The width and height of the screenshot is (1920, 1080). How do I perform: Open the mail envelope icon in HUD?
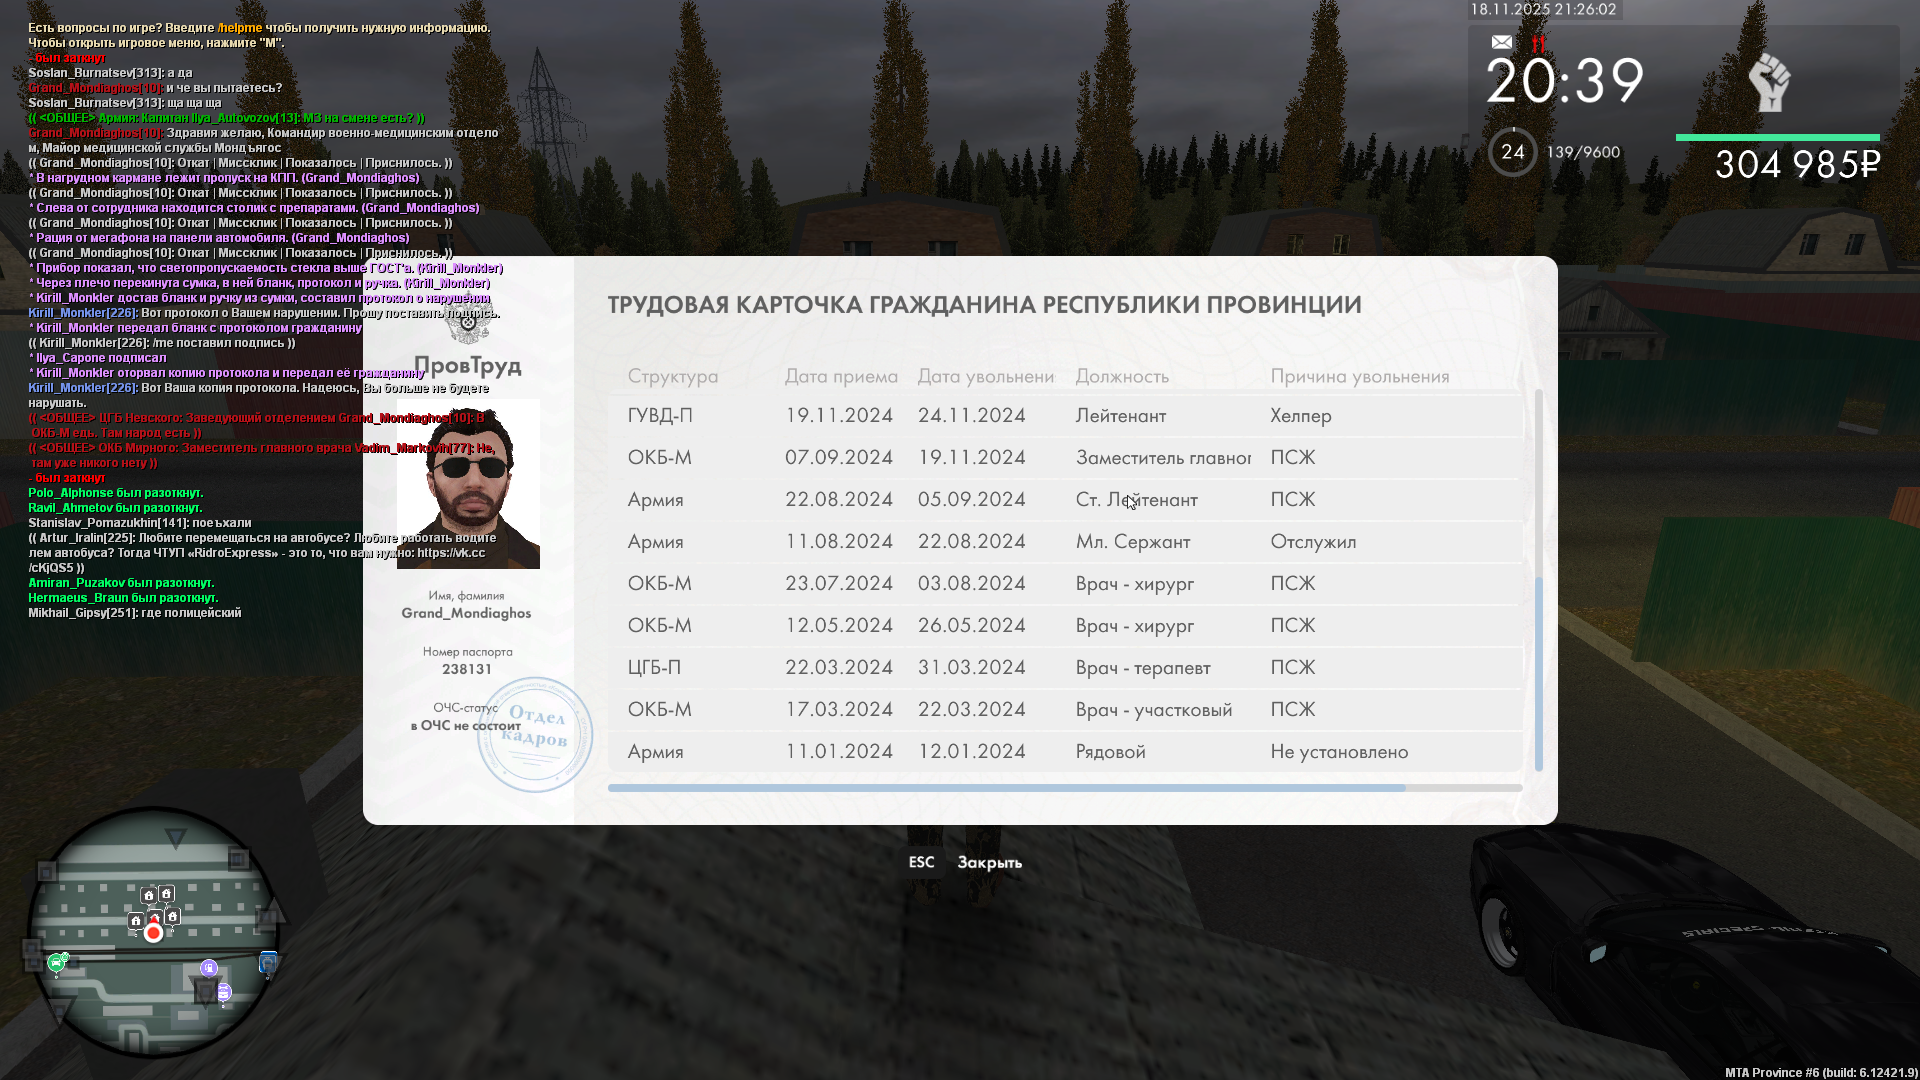click(x=1501, y=42)
